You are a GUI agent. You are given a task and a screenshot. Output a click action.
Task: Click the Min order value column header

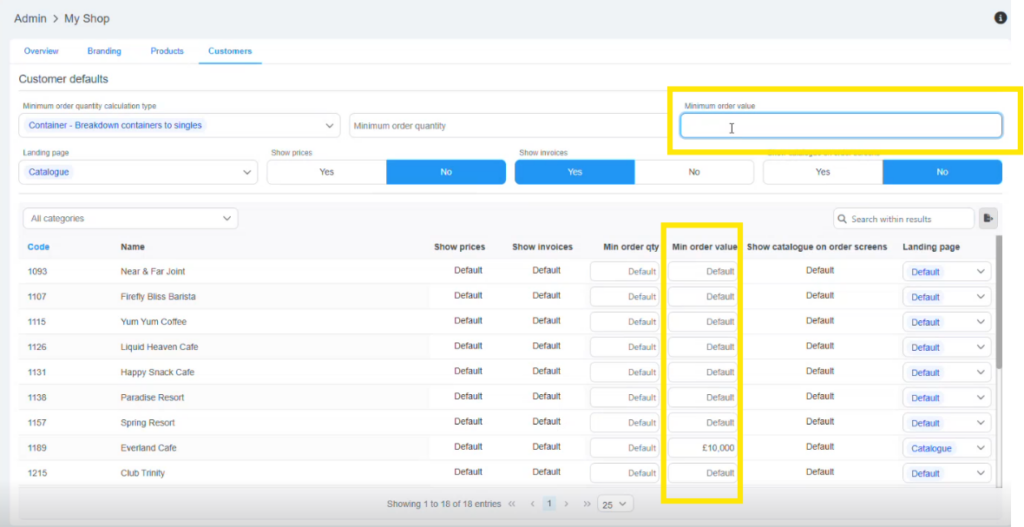[x=705, y=247]
